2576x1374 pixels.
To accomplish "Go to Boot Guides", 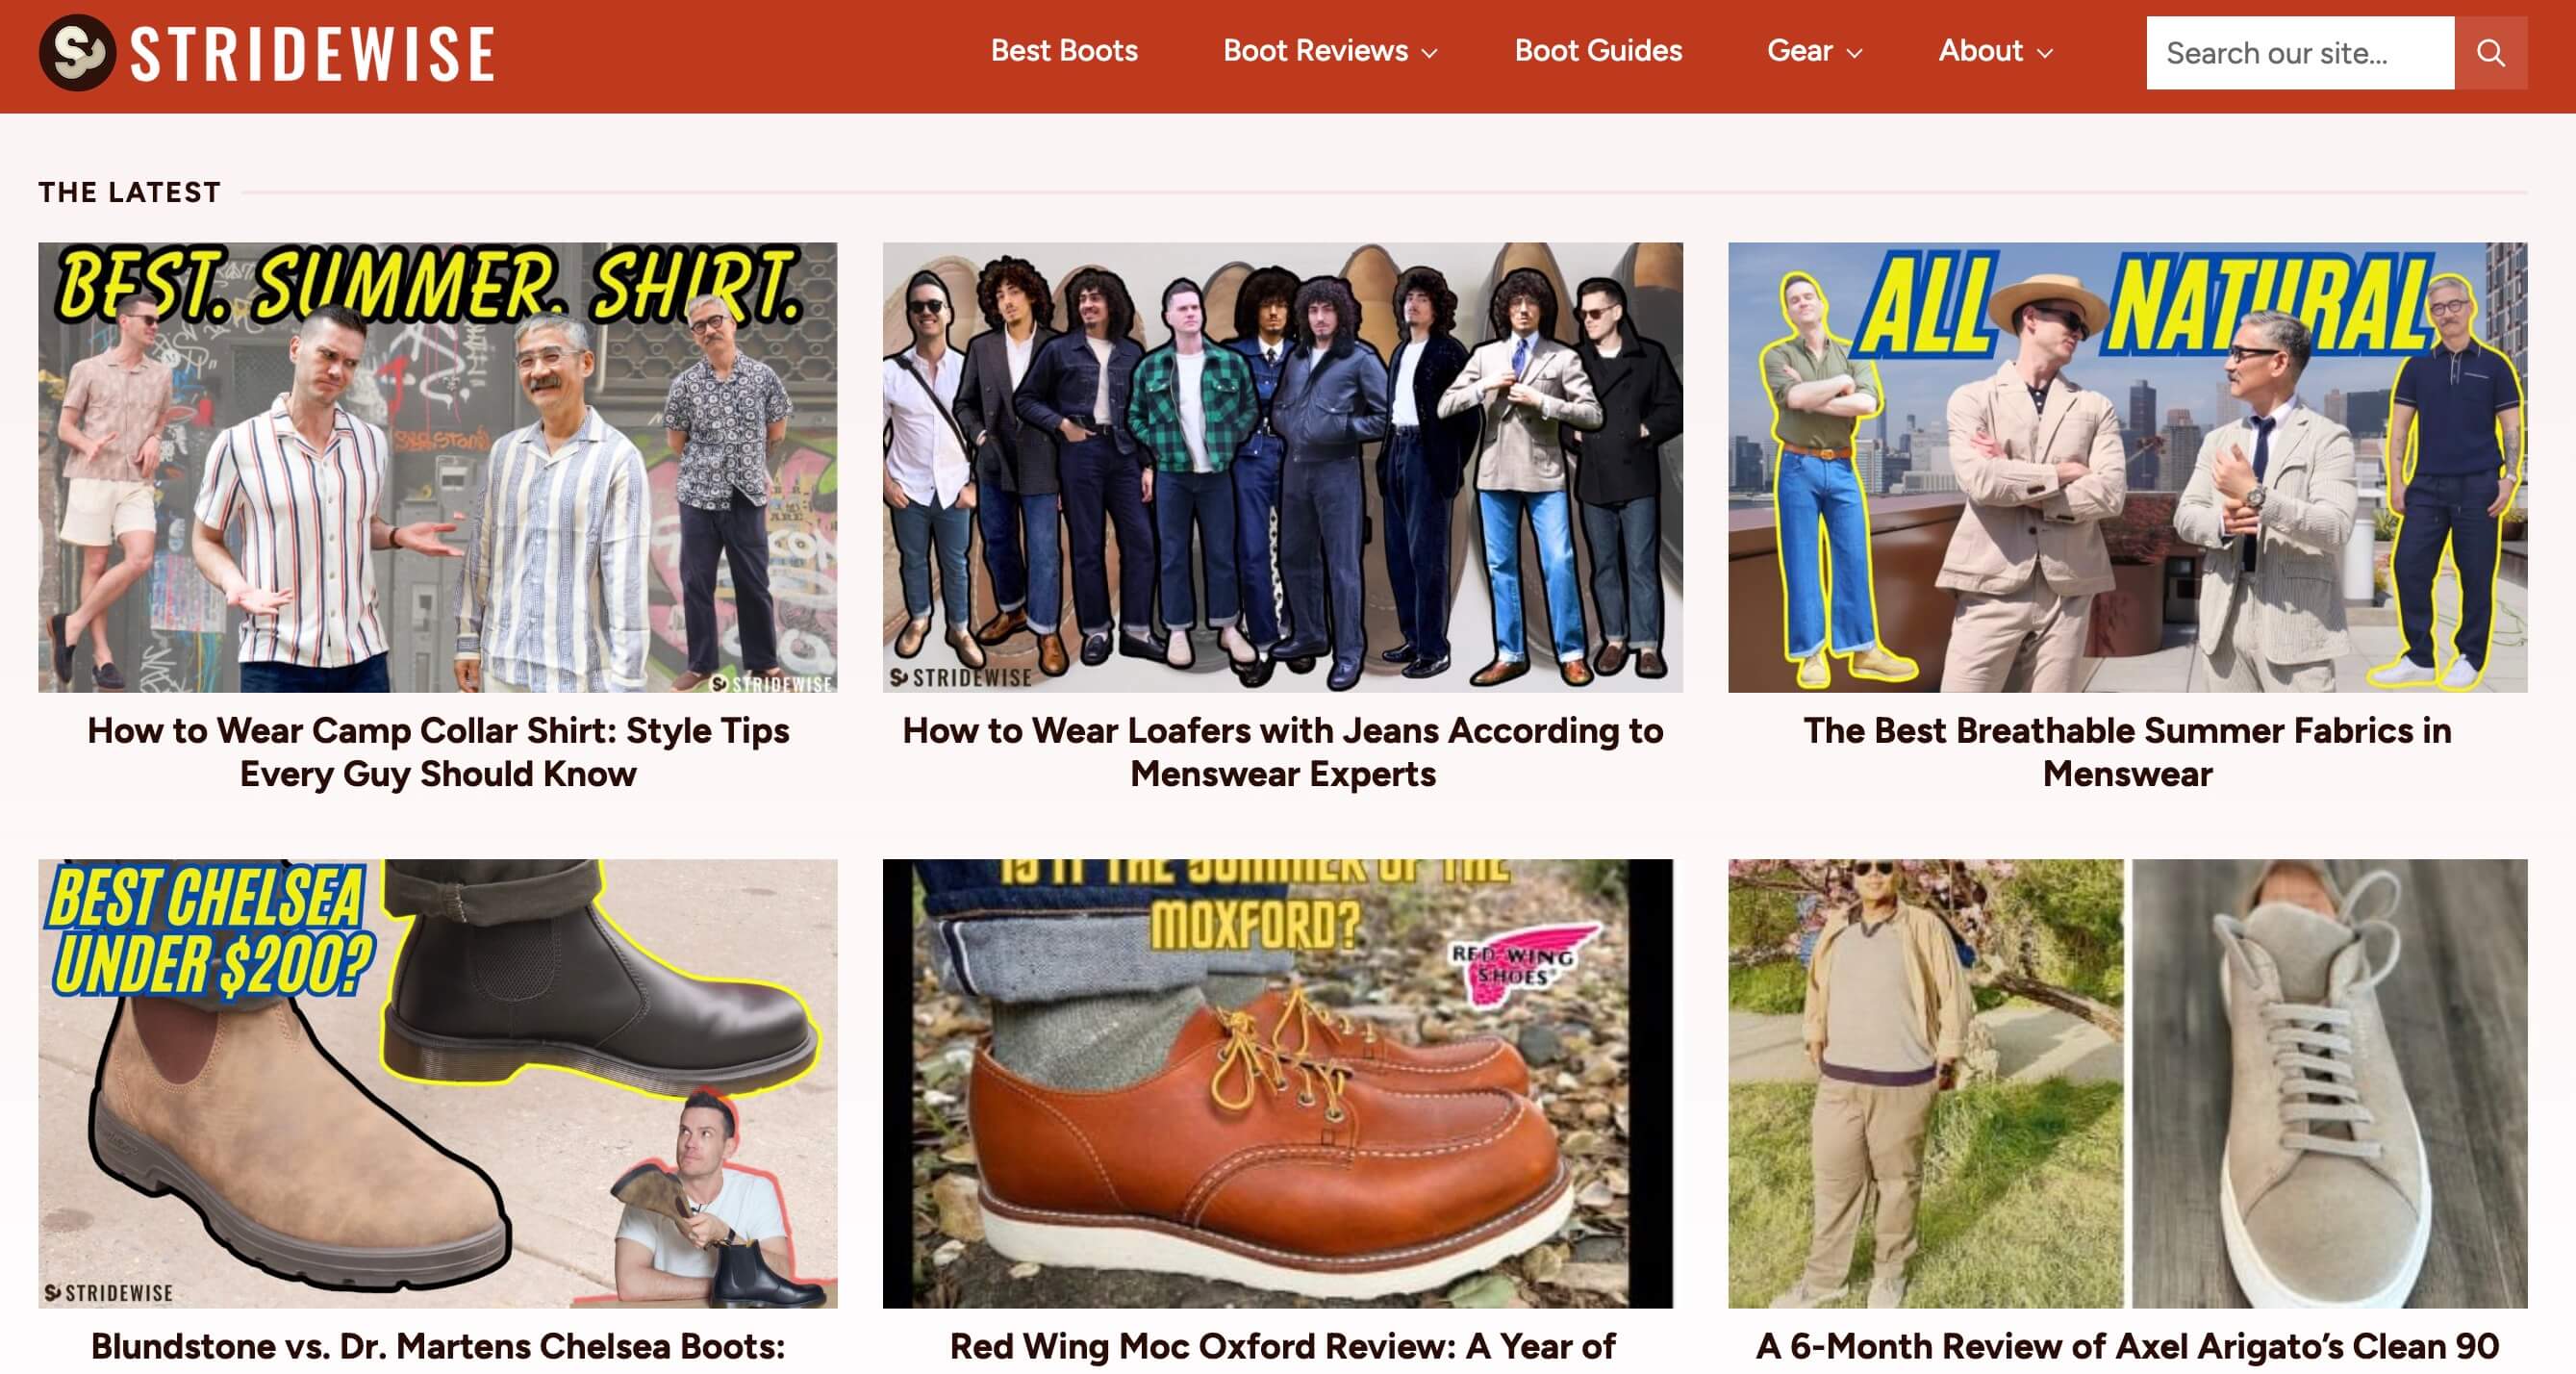I will pyautogui.click(x=1598, y=51).
